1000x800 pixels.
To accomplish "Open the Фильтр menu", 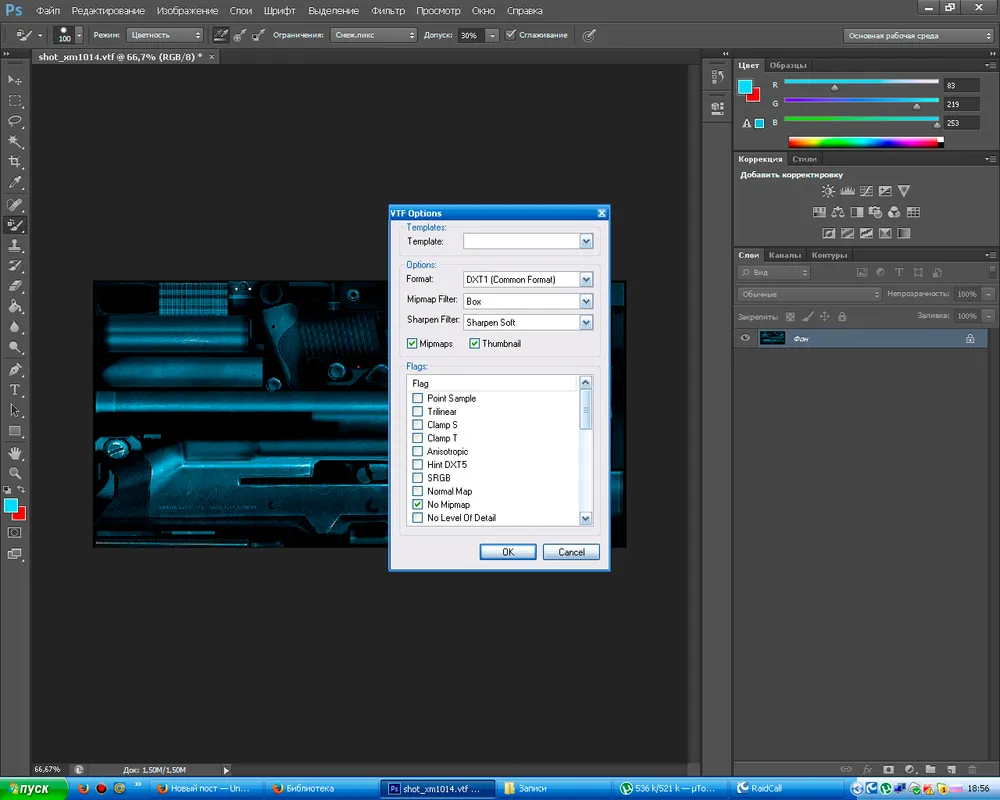I will tap(389, 11).
